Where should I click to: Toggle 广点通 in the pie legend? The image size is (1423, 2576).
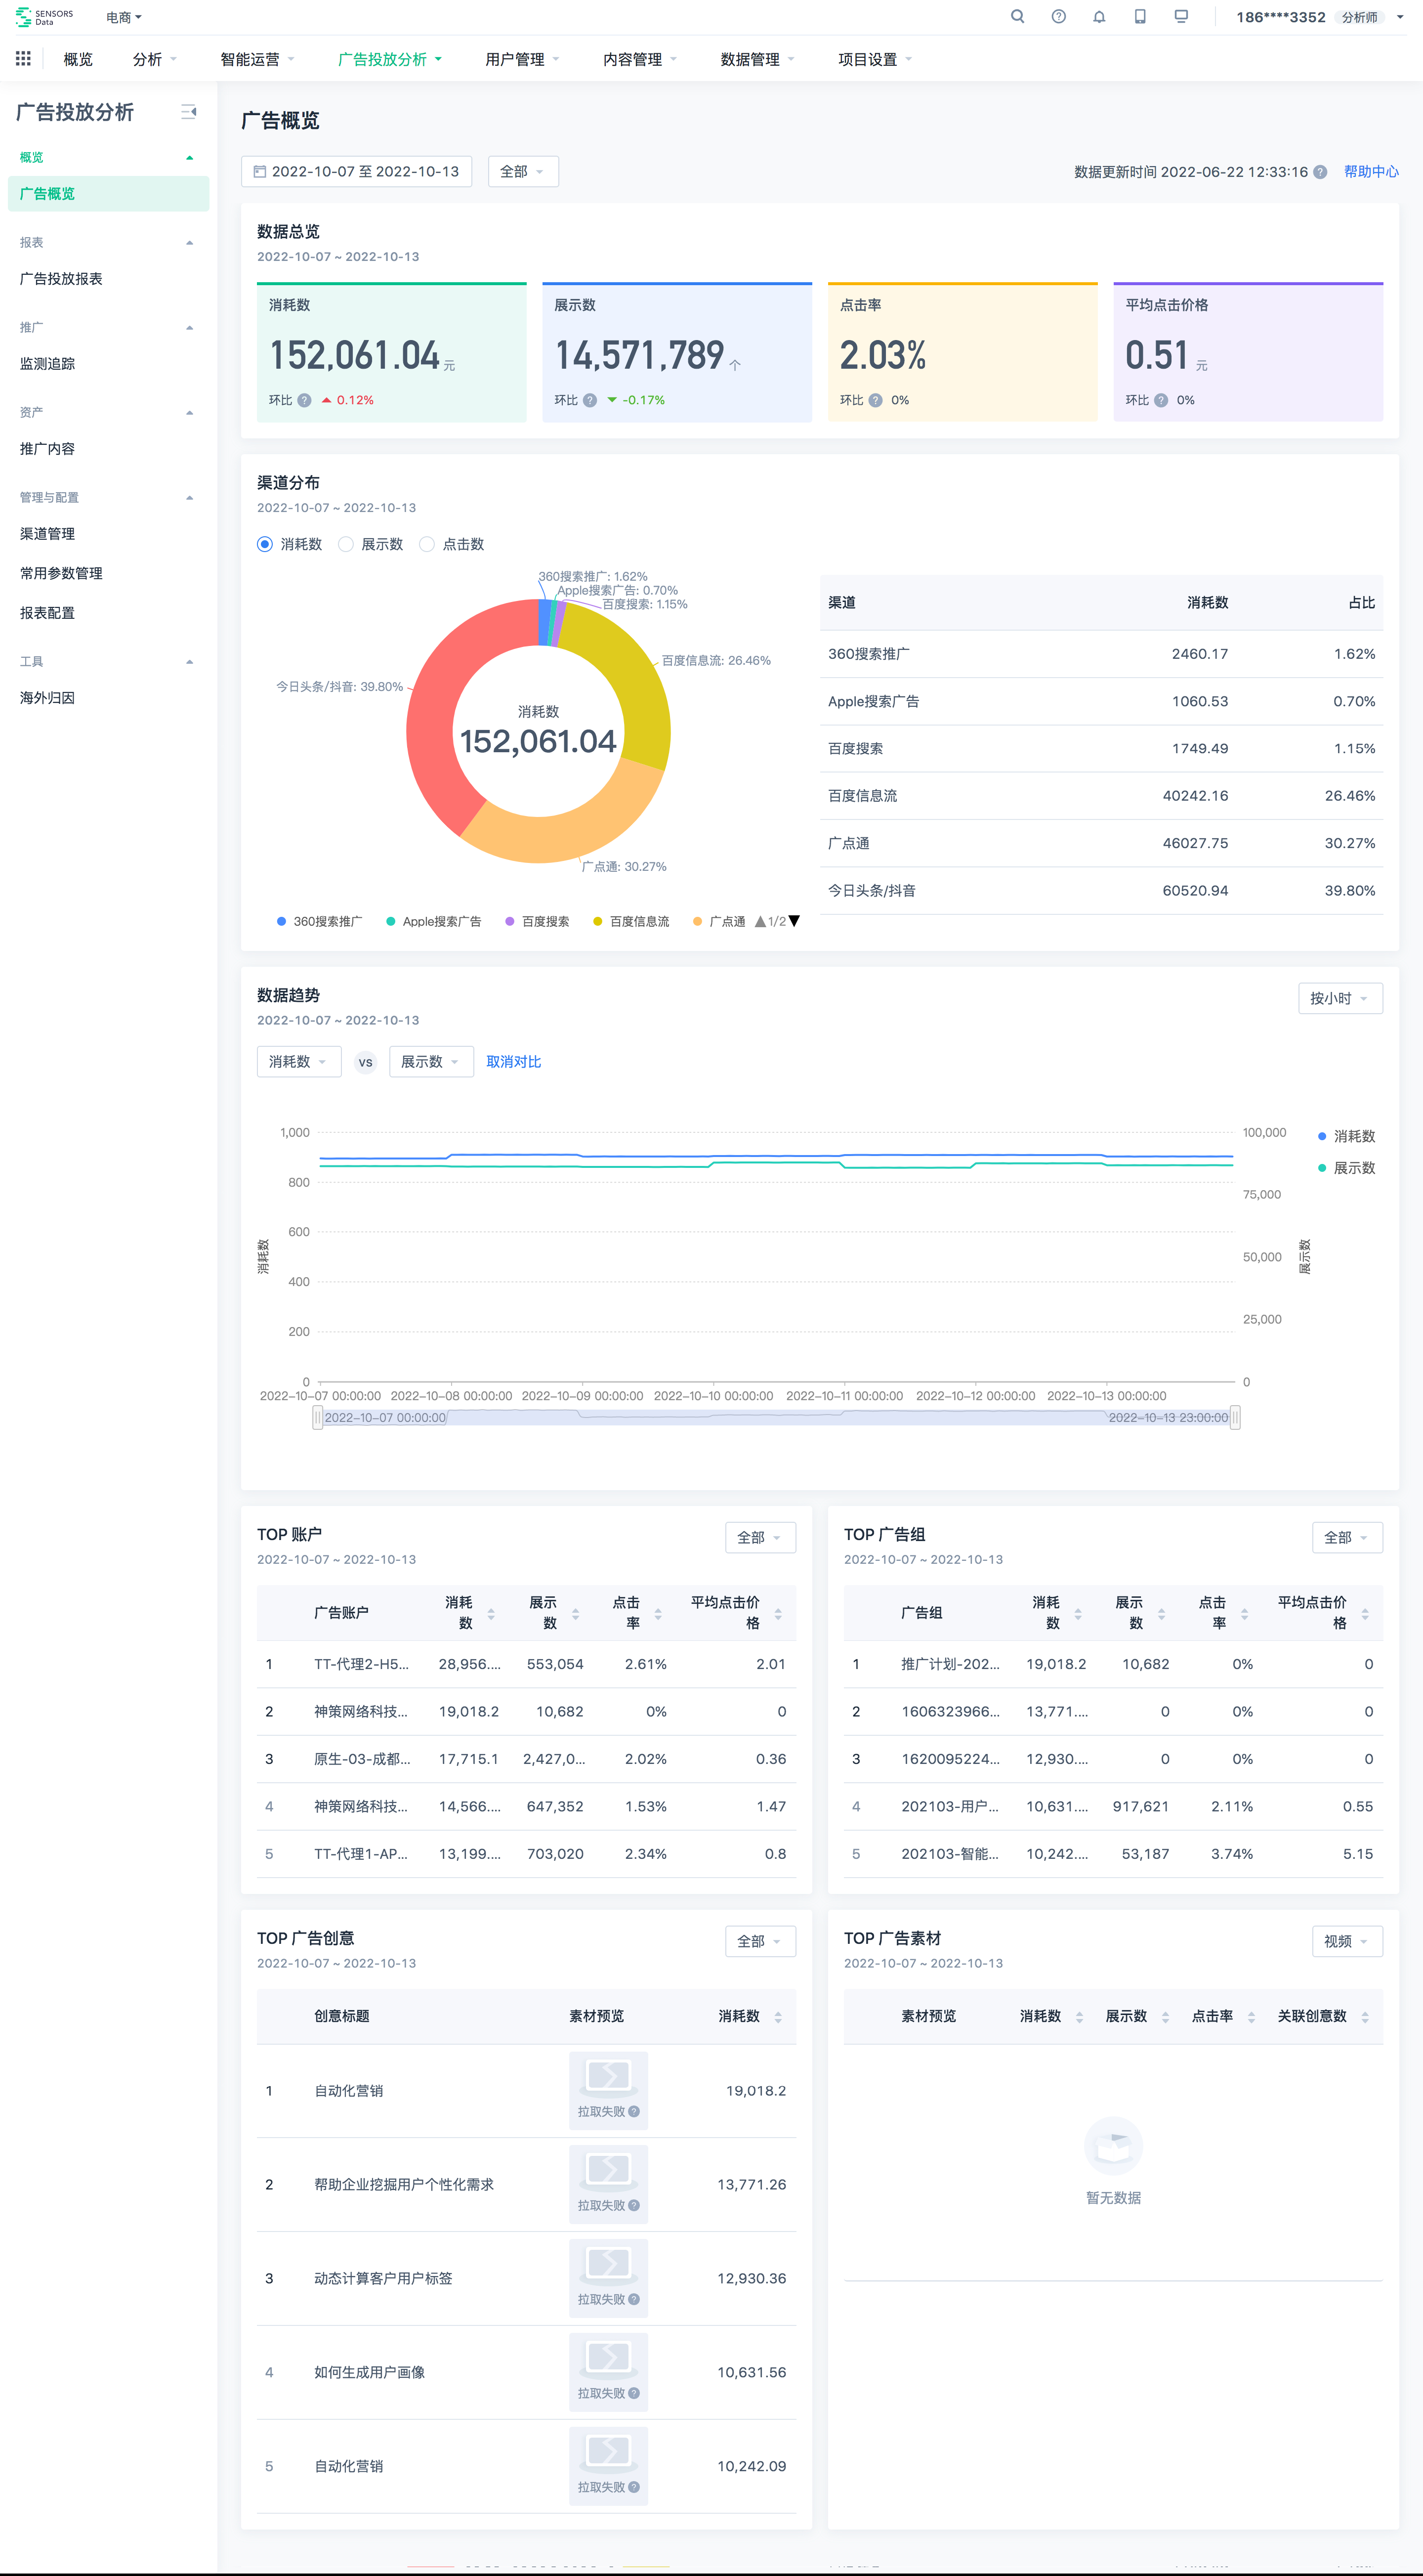(x=719, y=921)
